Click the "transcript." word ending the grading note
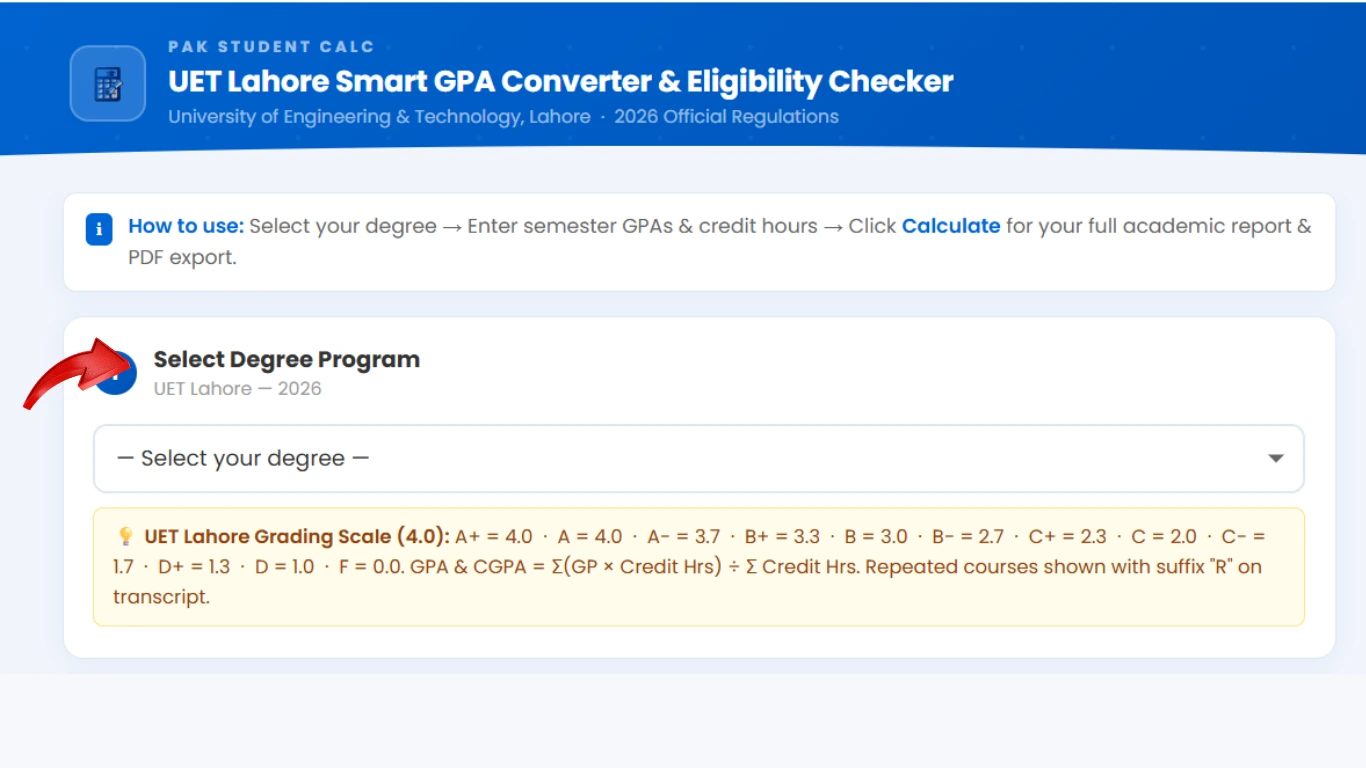This screenshot has width=1366, height=768. pyautogui.click(x=161, y=597)
